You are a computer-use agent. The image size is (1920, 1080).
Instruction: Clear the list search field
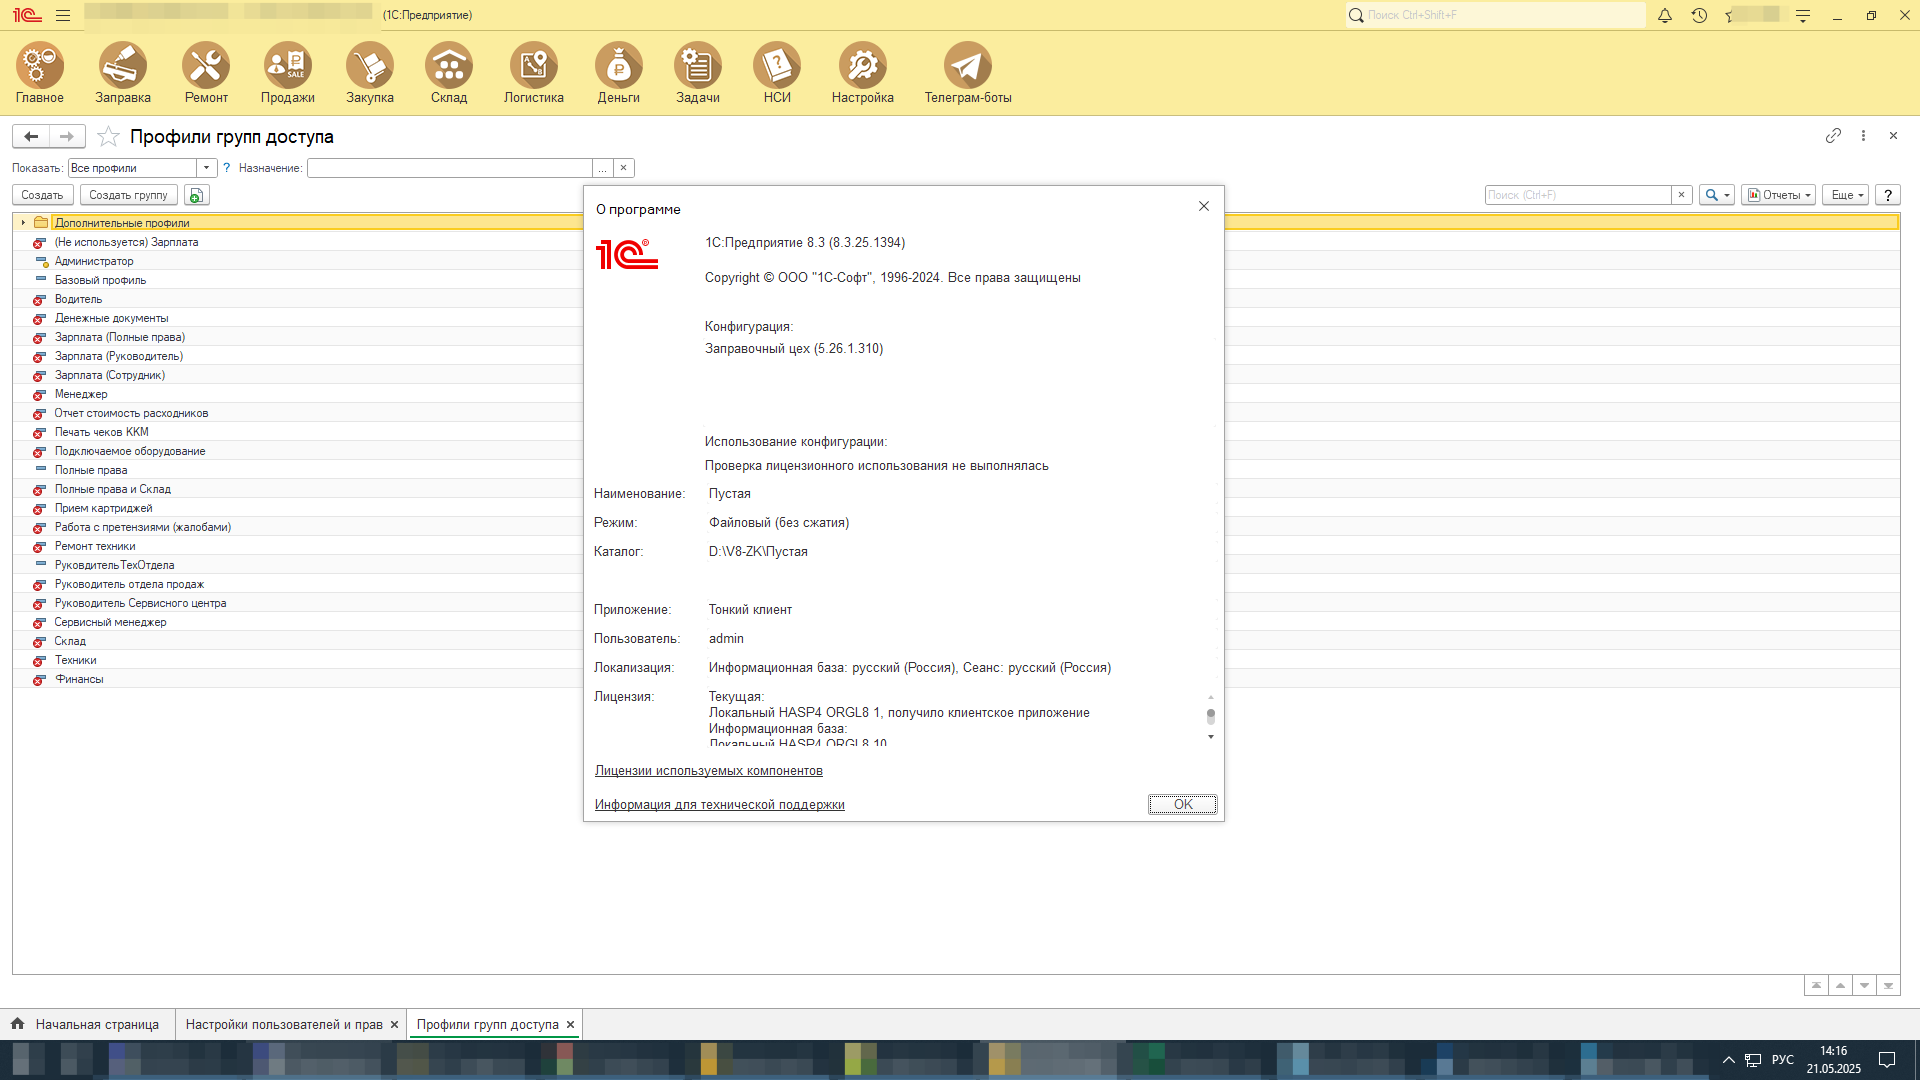coord(1681,195)
